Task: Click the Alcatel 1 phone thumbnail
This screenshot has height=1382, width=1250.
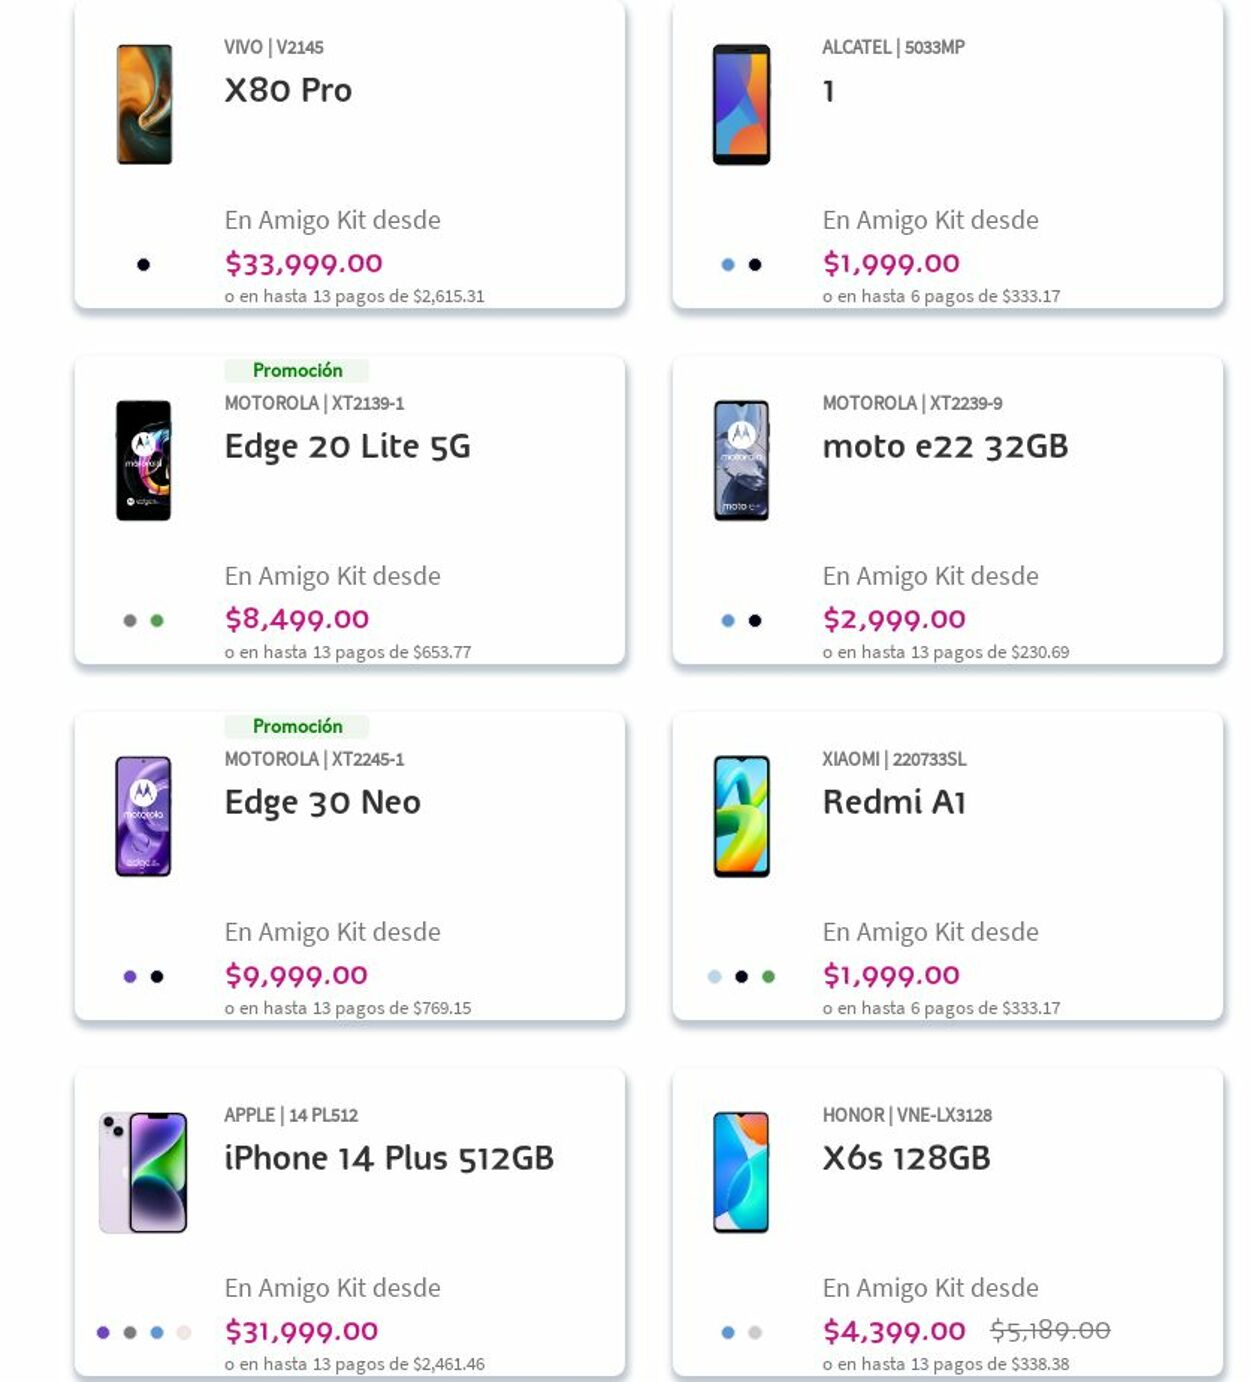Action: pyautogui.click(x=741, y=104)
